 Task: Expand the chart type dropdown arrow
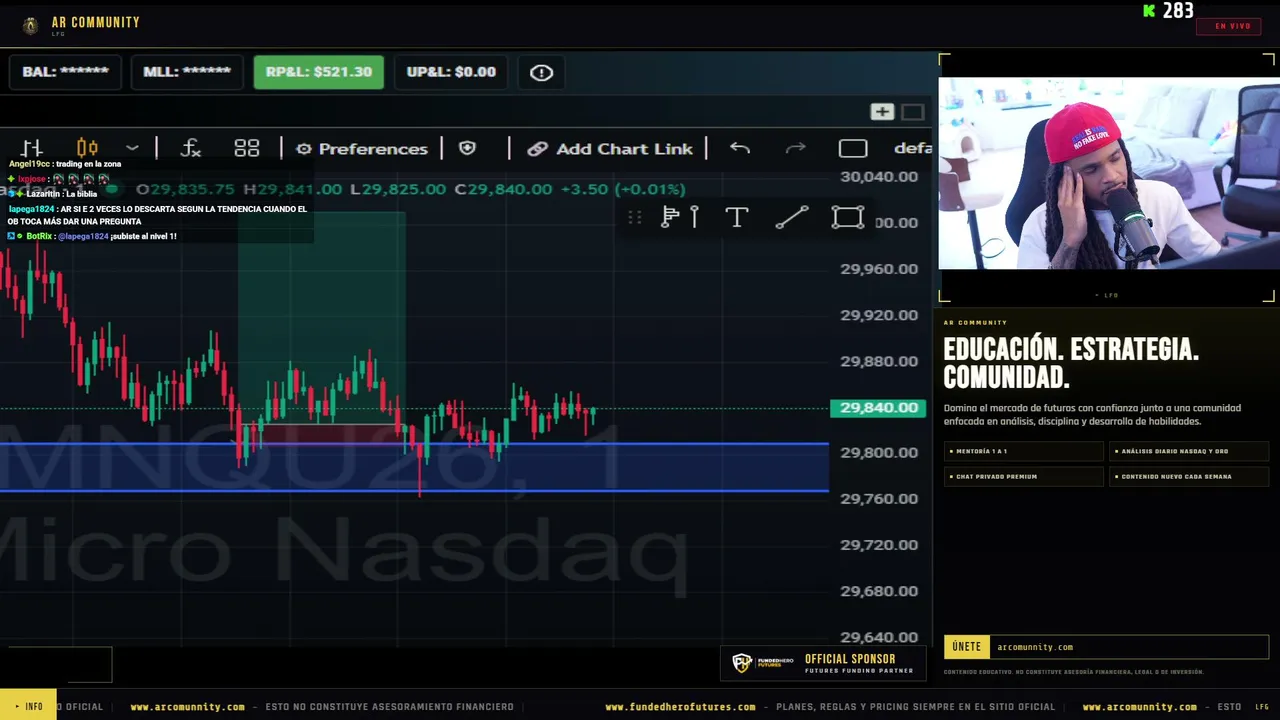132,148
